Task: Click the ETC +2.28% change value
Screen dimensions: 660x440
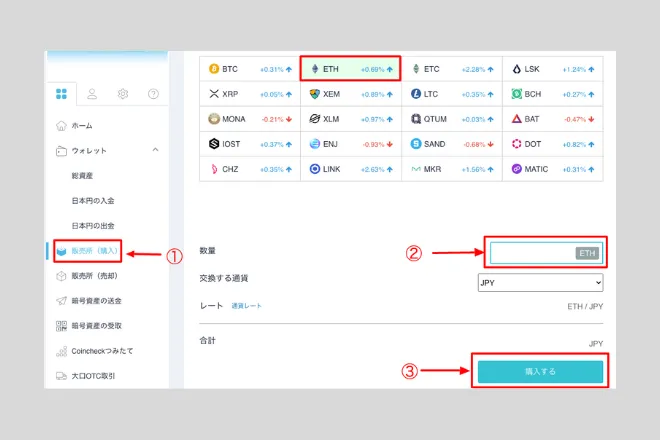Action: point(474,69)
